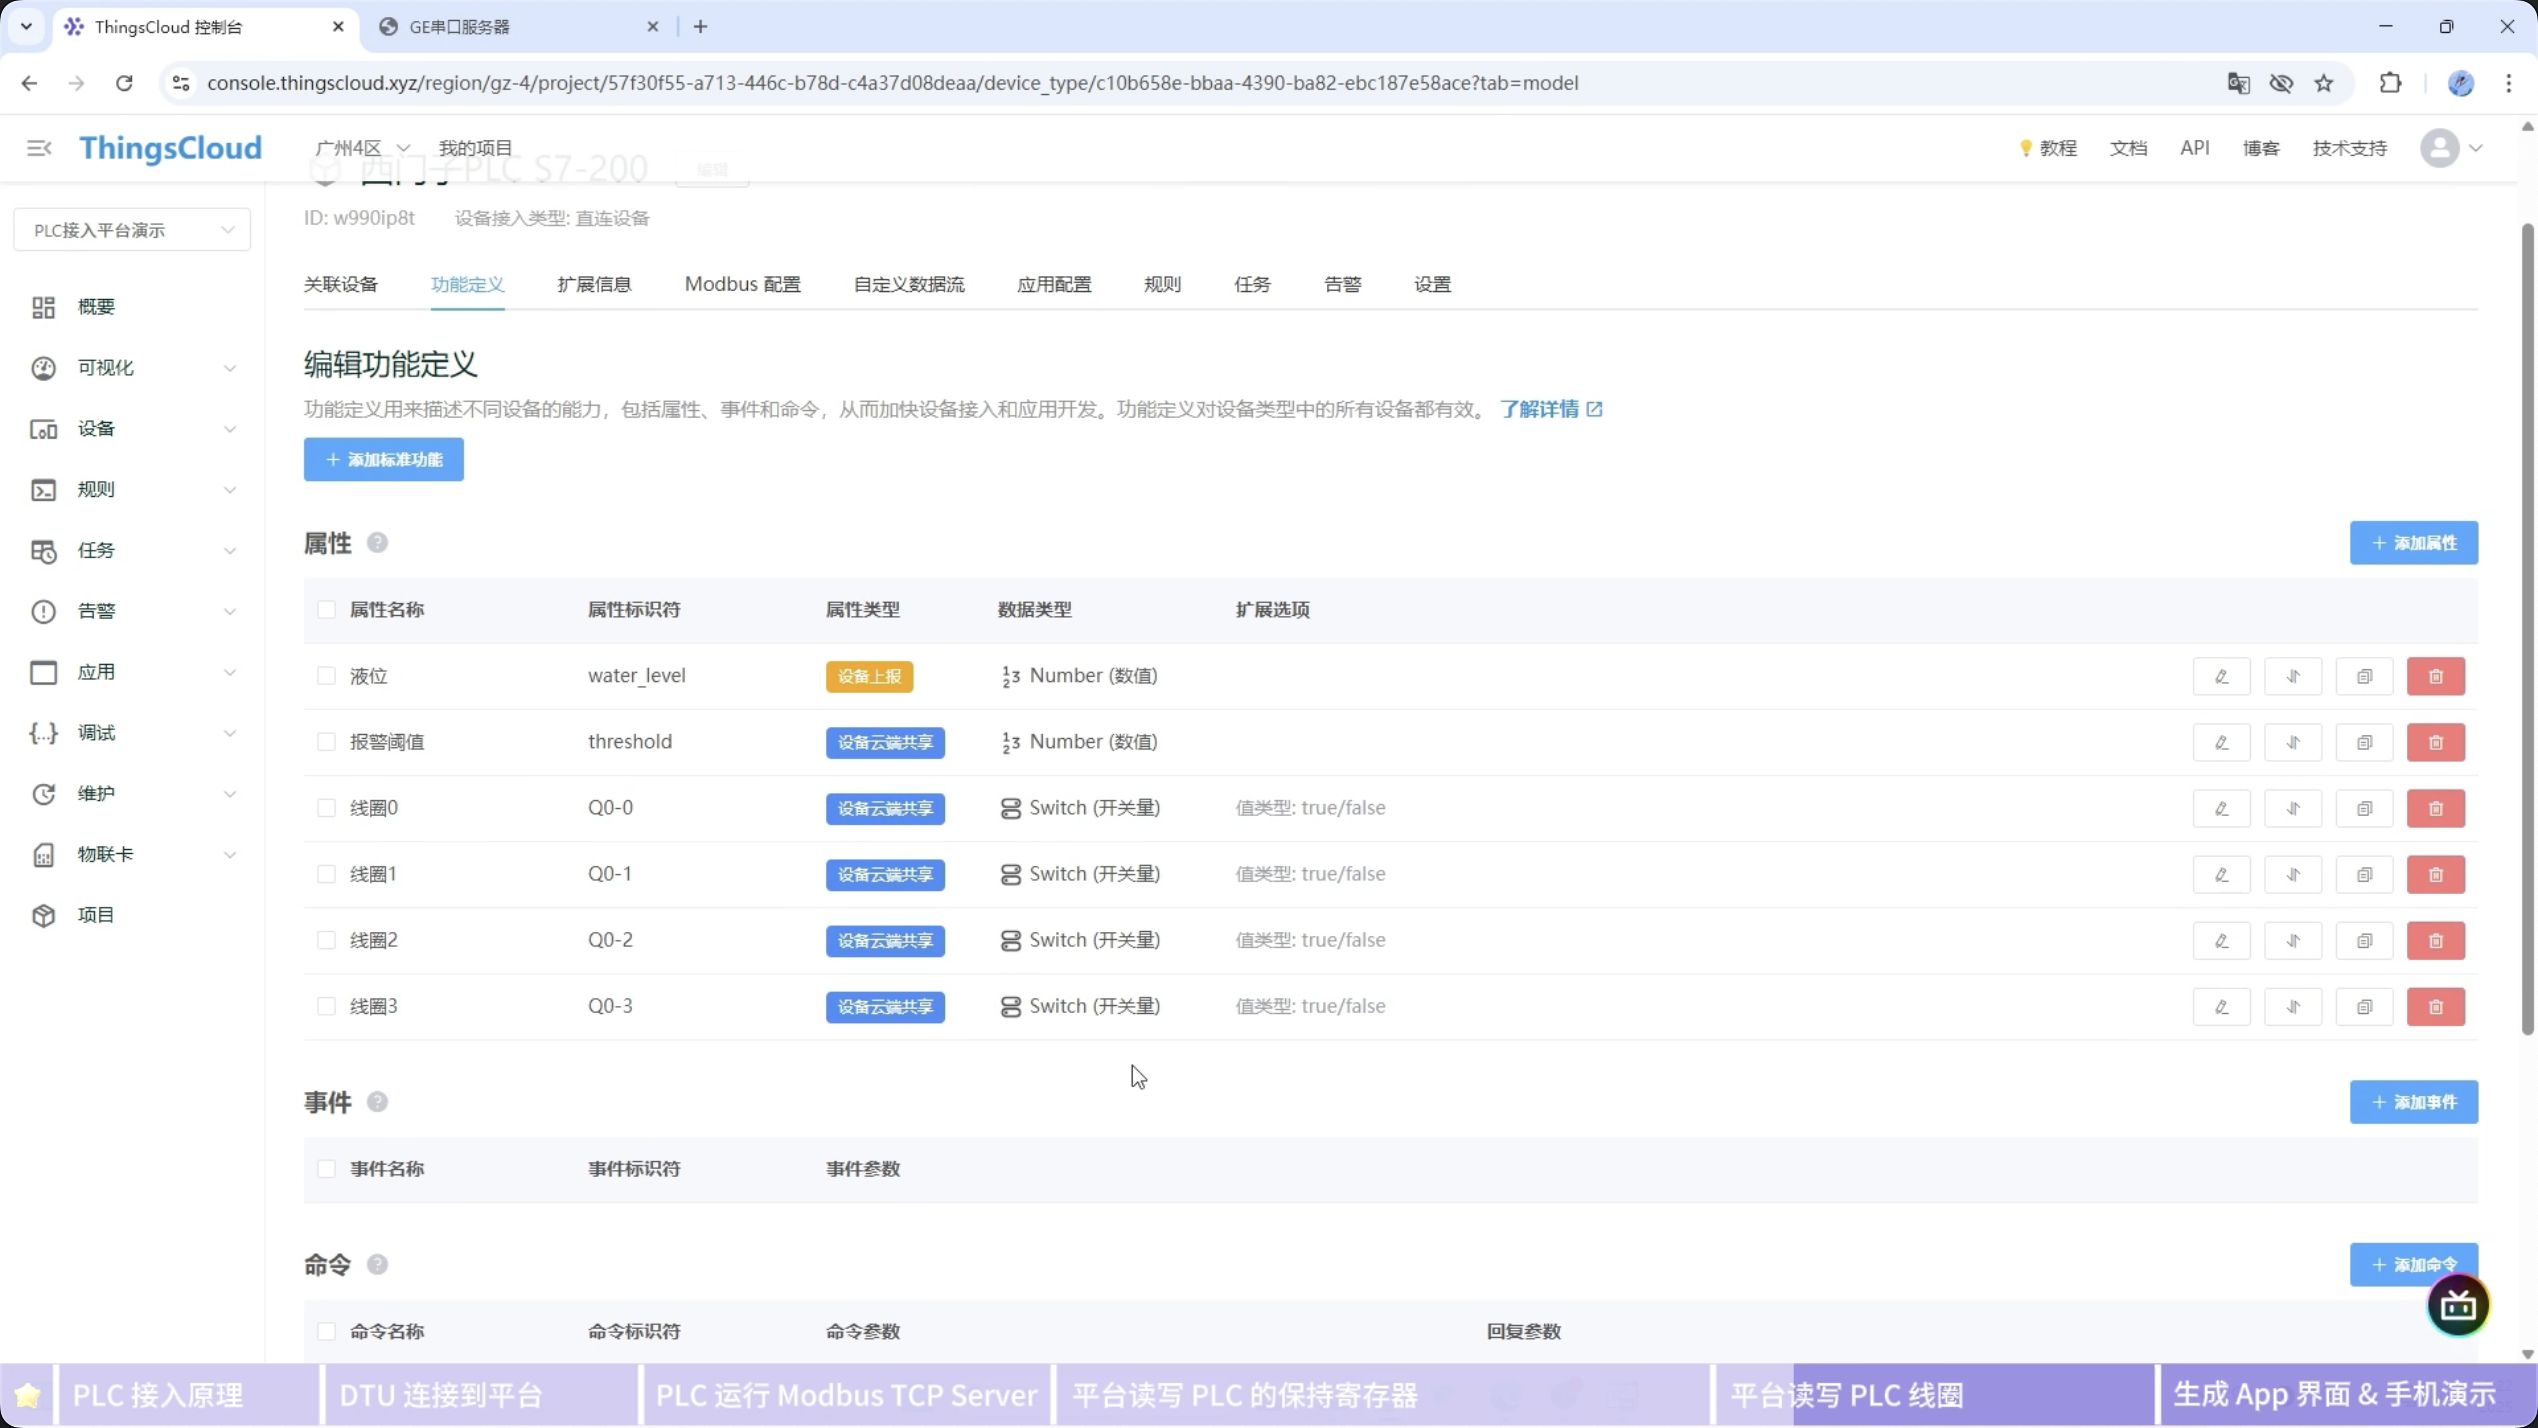Click the browser address bar URL
This screenshot has width=2538, height=1428.
[890, 83]
